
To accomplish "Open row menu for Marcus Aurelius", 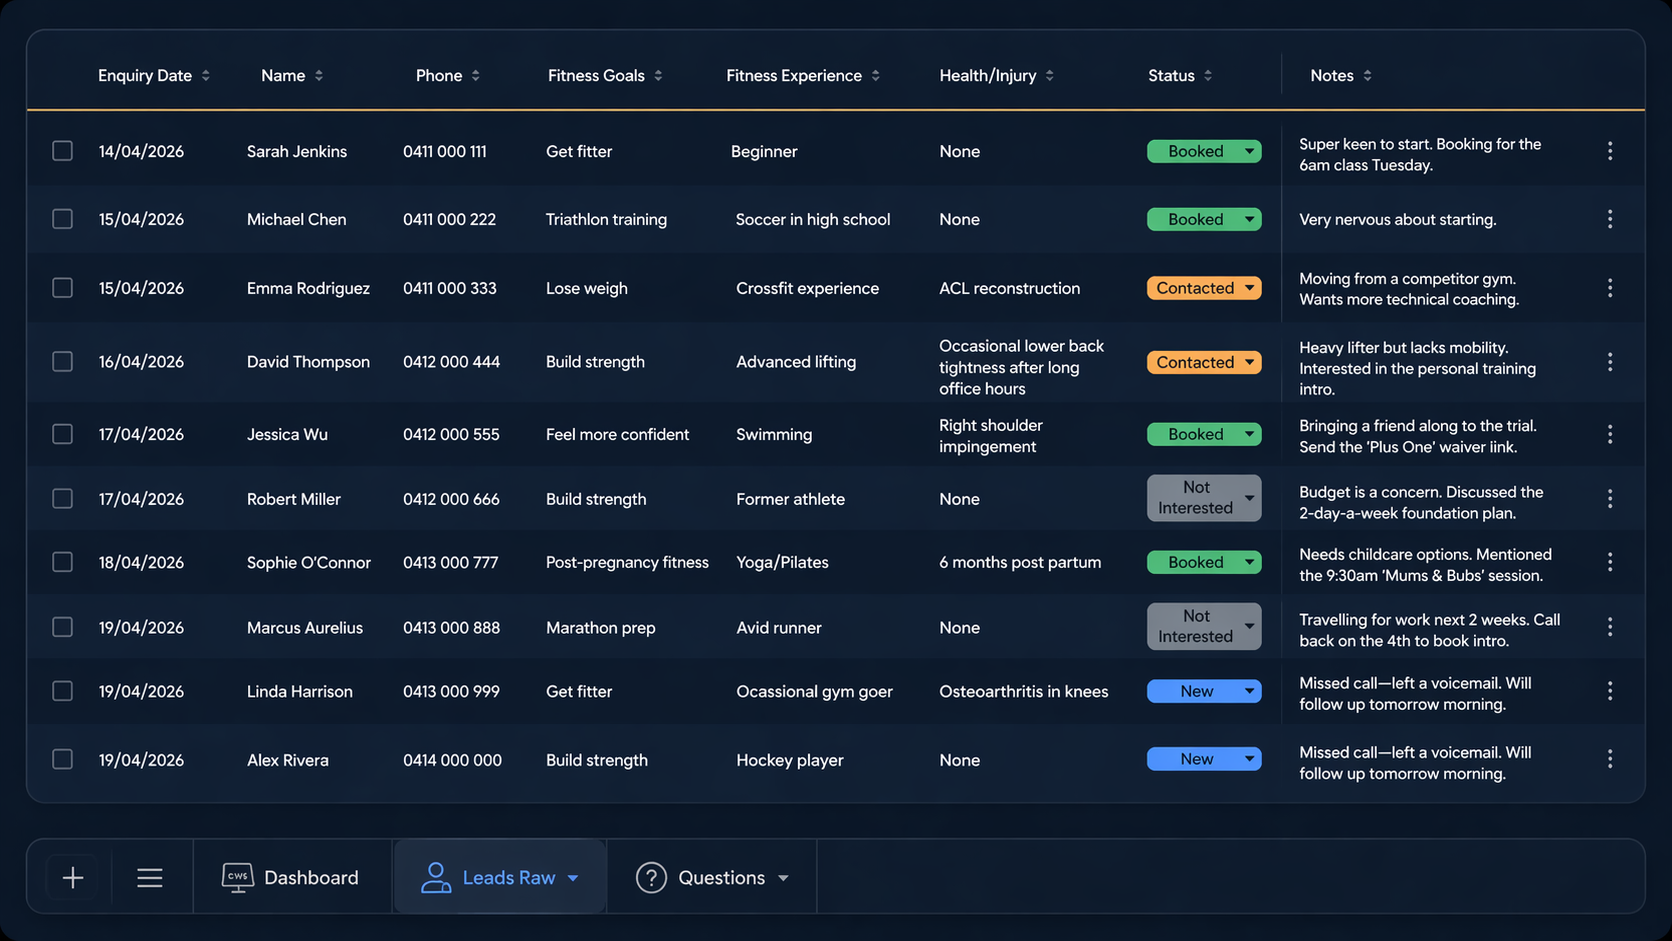I will (1609, 627).
